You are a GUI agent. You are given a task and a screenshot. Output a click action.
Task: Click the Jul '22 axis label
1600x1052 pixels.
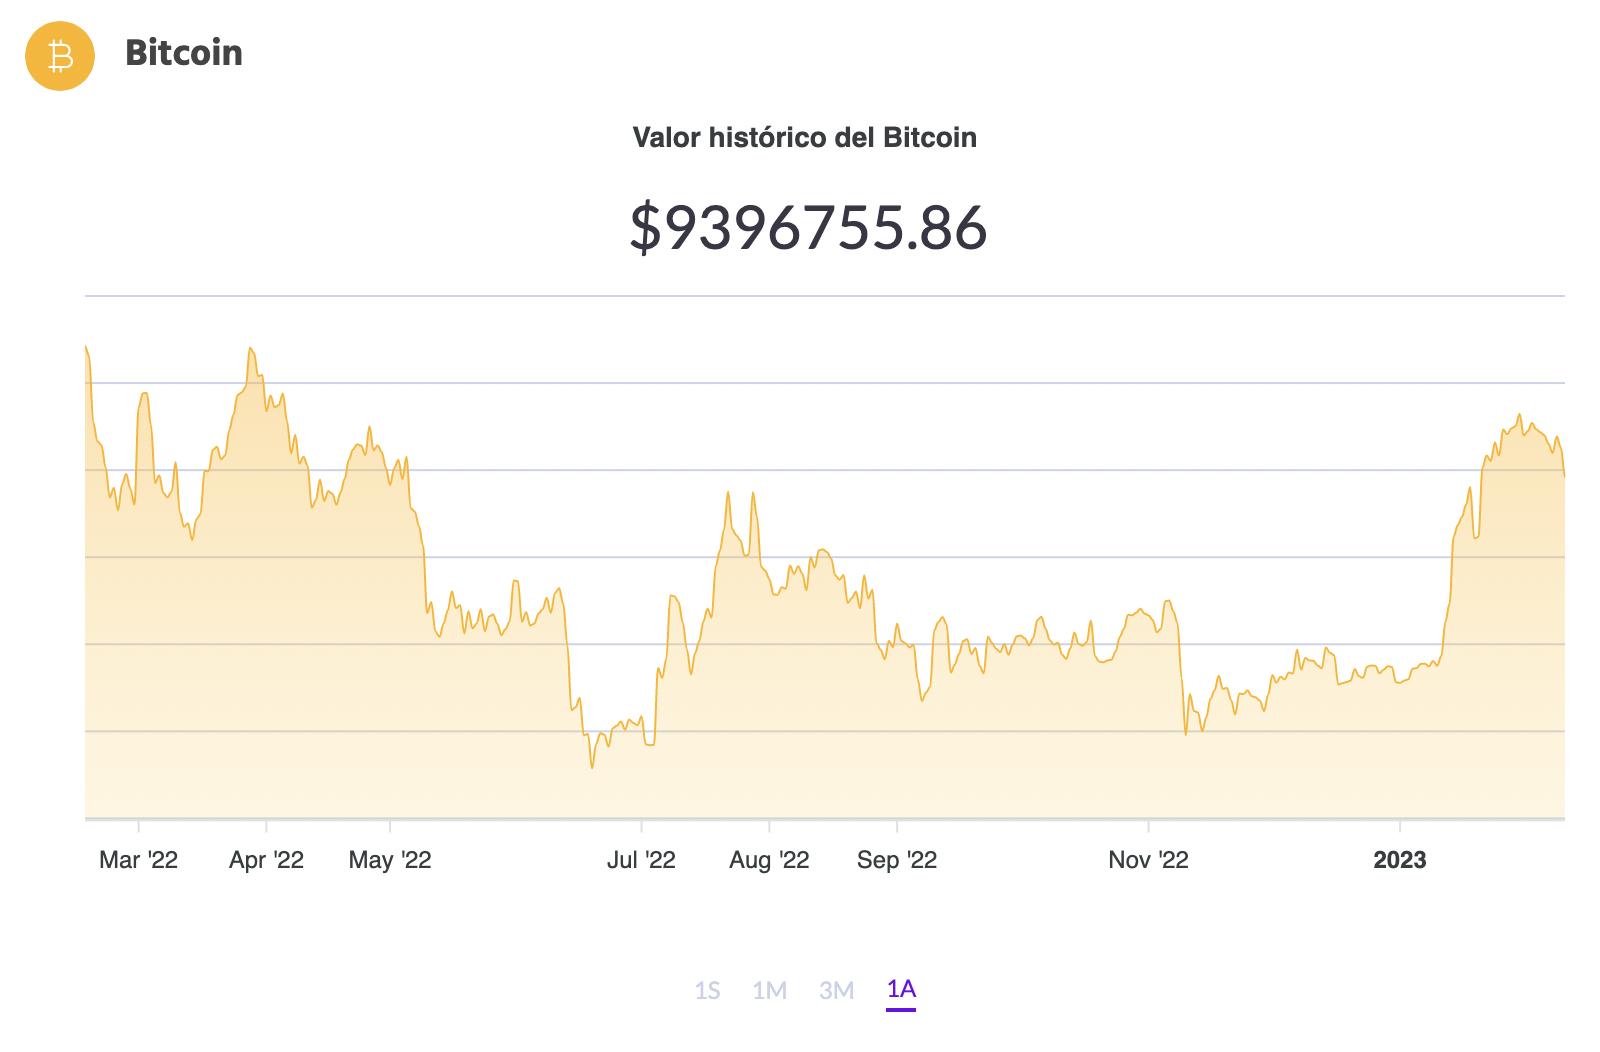click(x=641, y=858)
